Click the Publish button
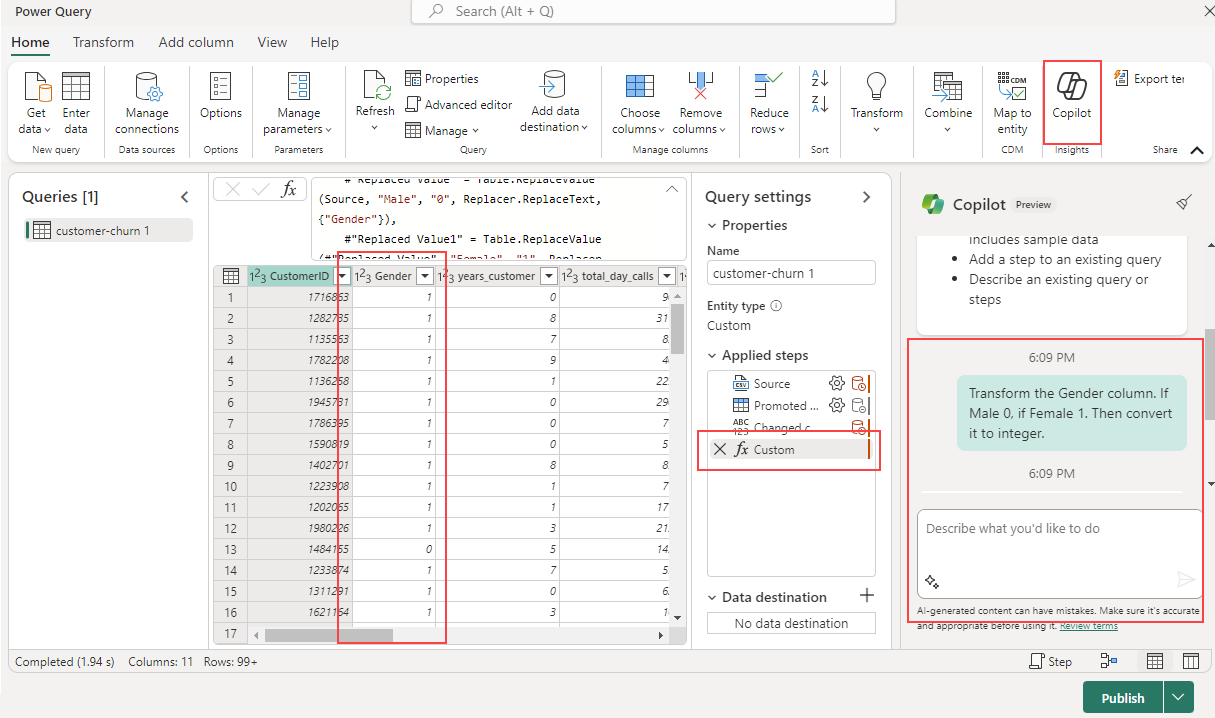This screenshot has height=718, width=1215. [x=1122, y=697]
